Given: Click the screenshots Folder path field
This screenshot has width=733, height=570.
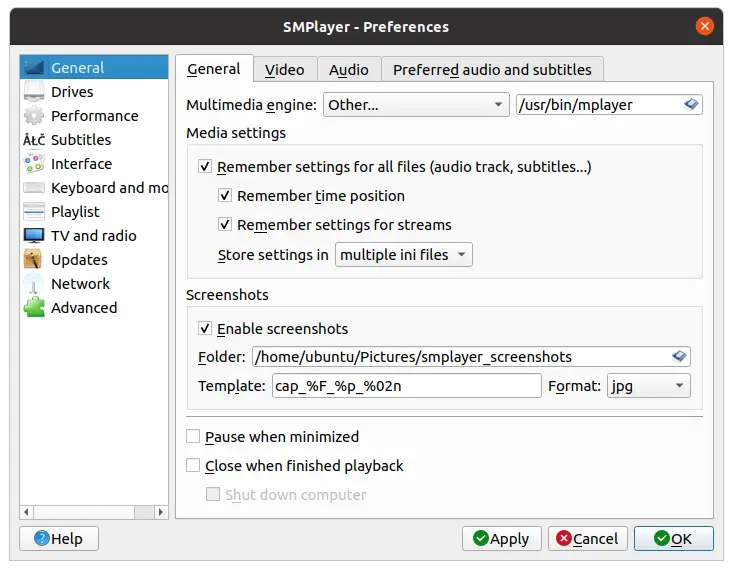Looking at the screenshot, I should pos(471,357).
